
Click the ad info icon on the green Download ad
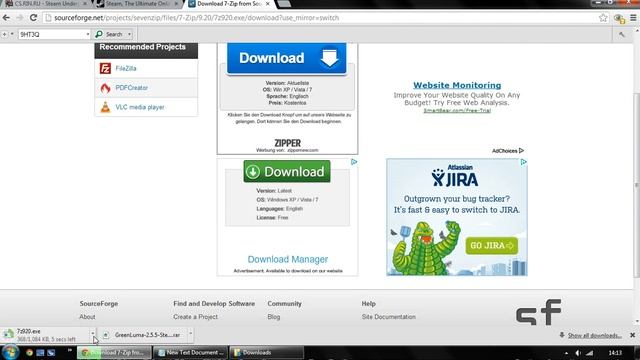(354, 162)
